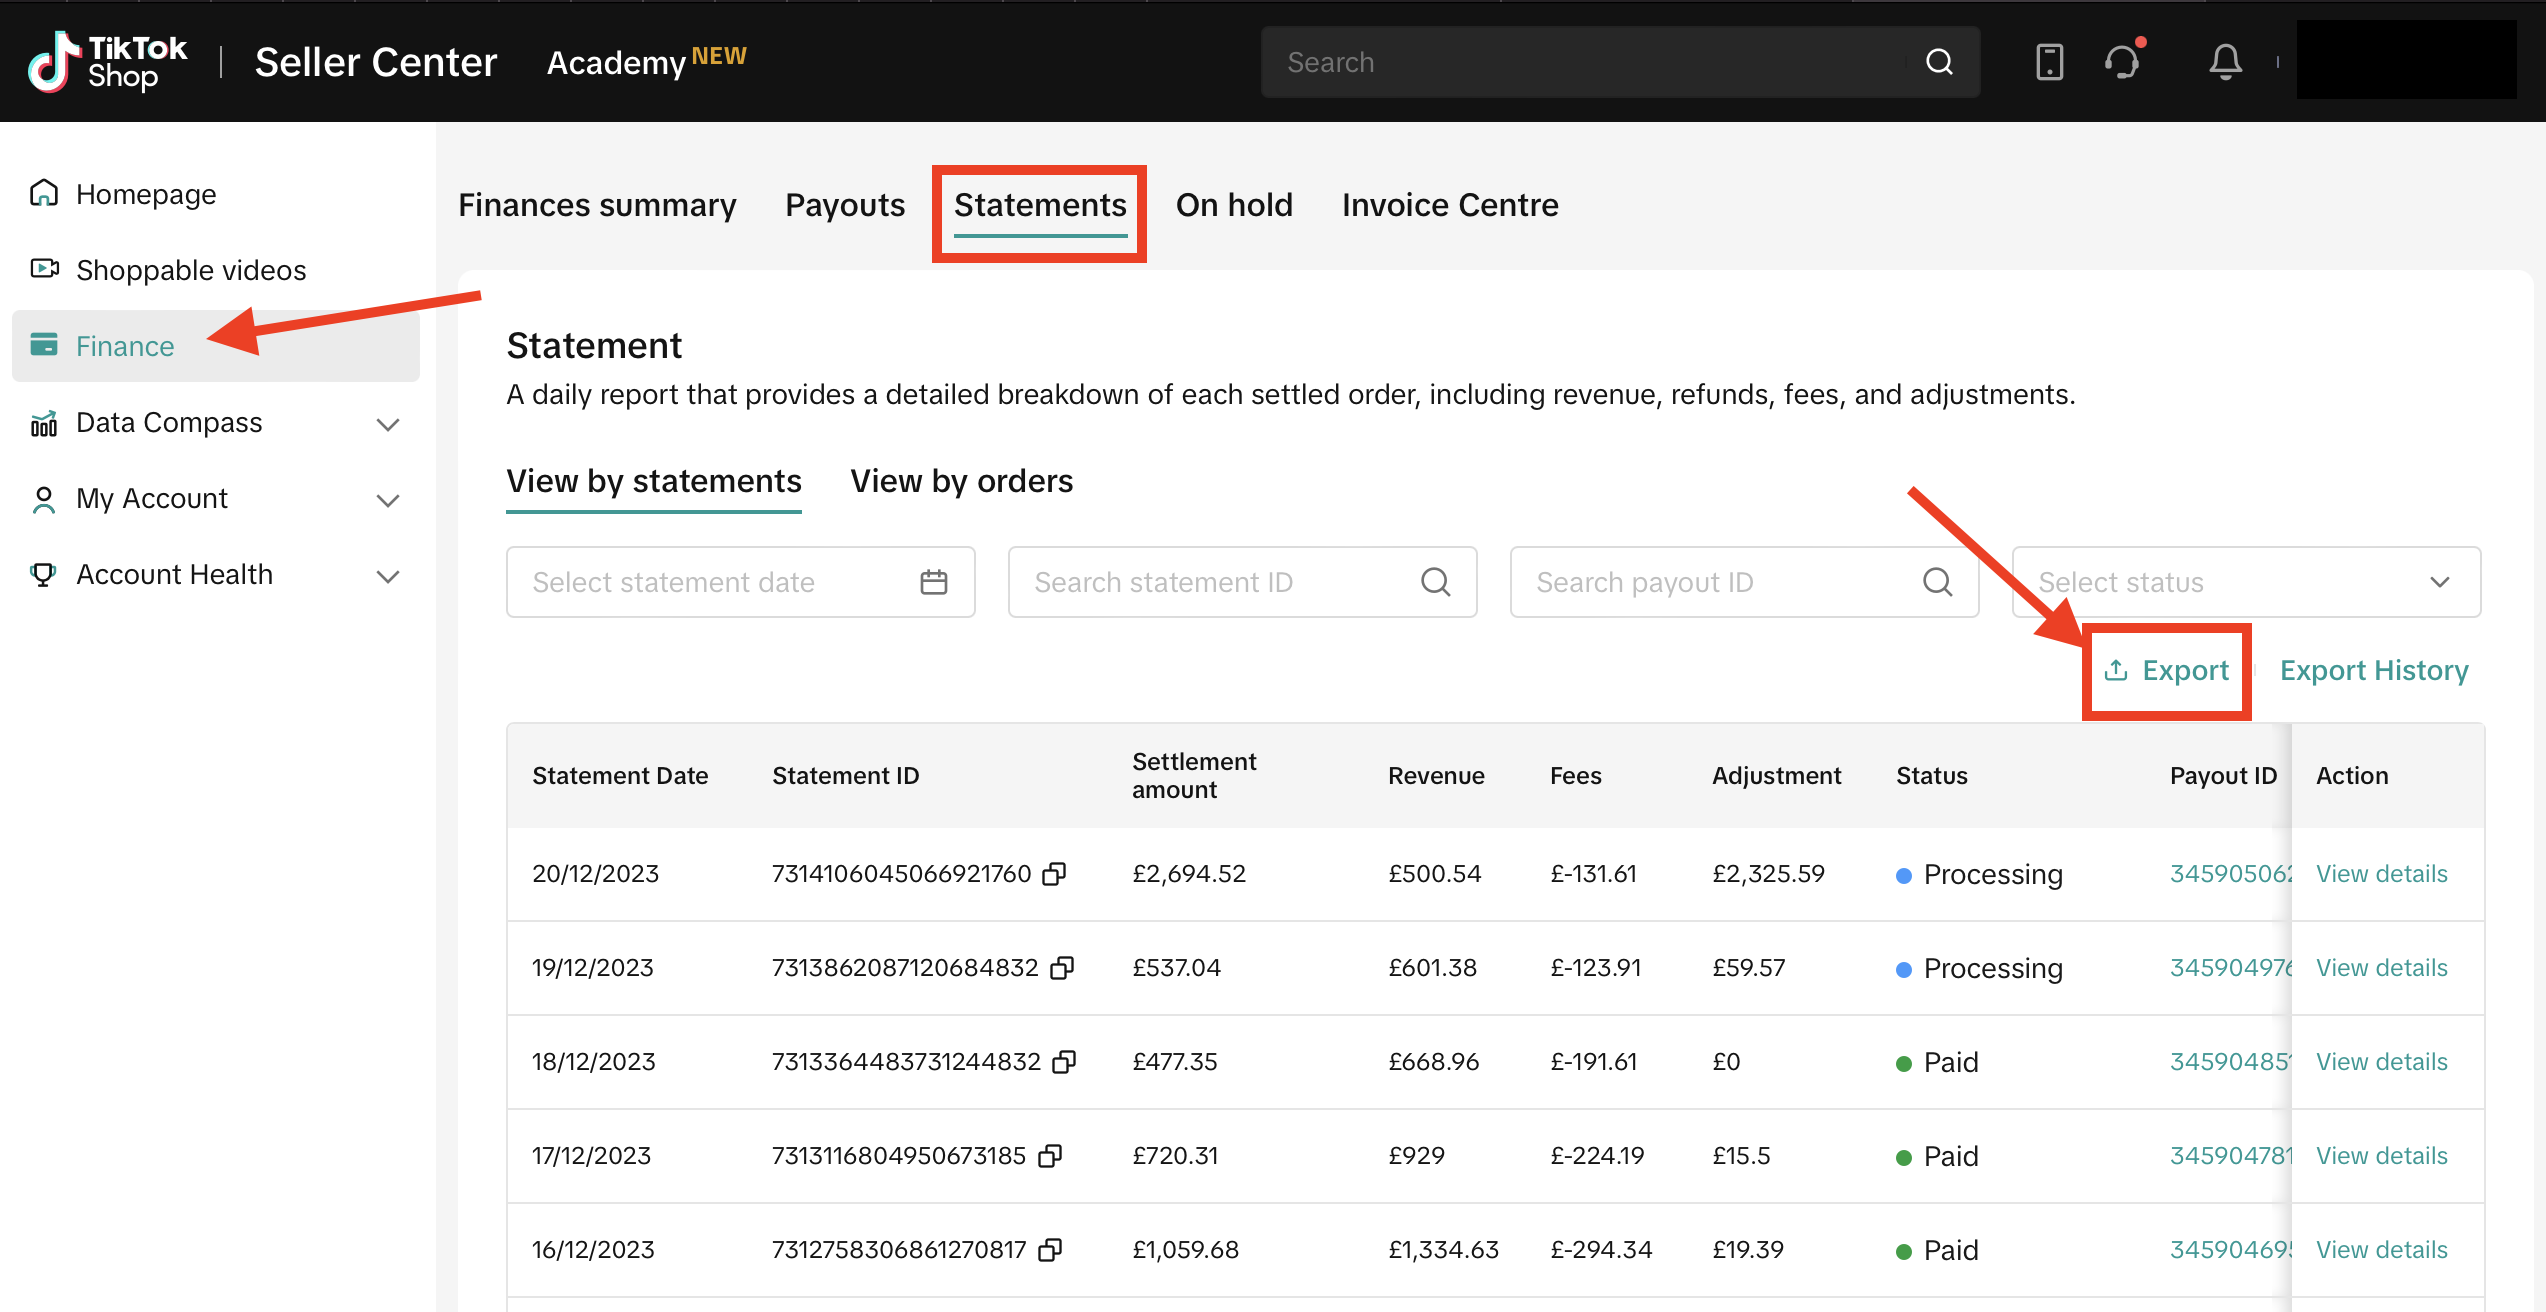
Task: Expand the Account Health menu
Action: point(388,575)
